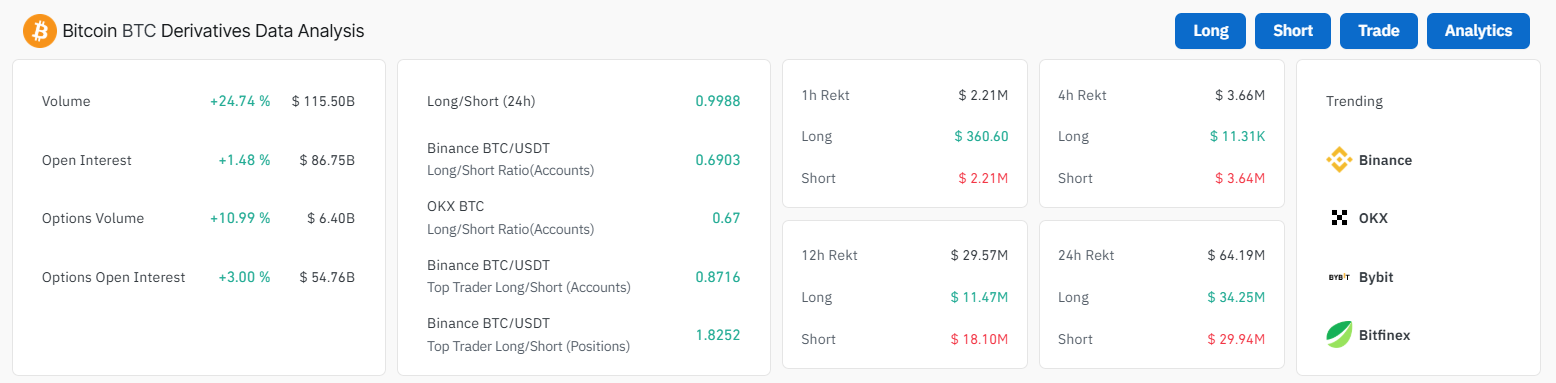Click the Binance trending exchange name

[x=1385, y=160]
